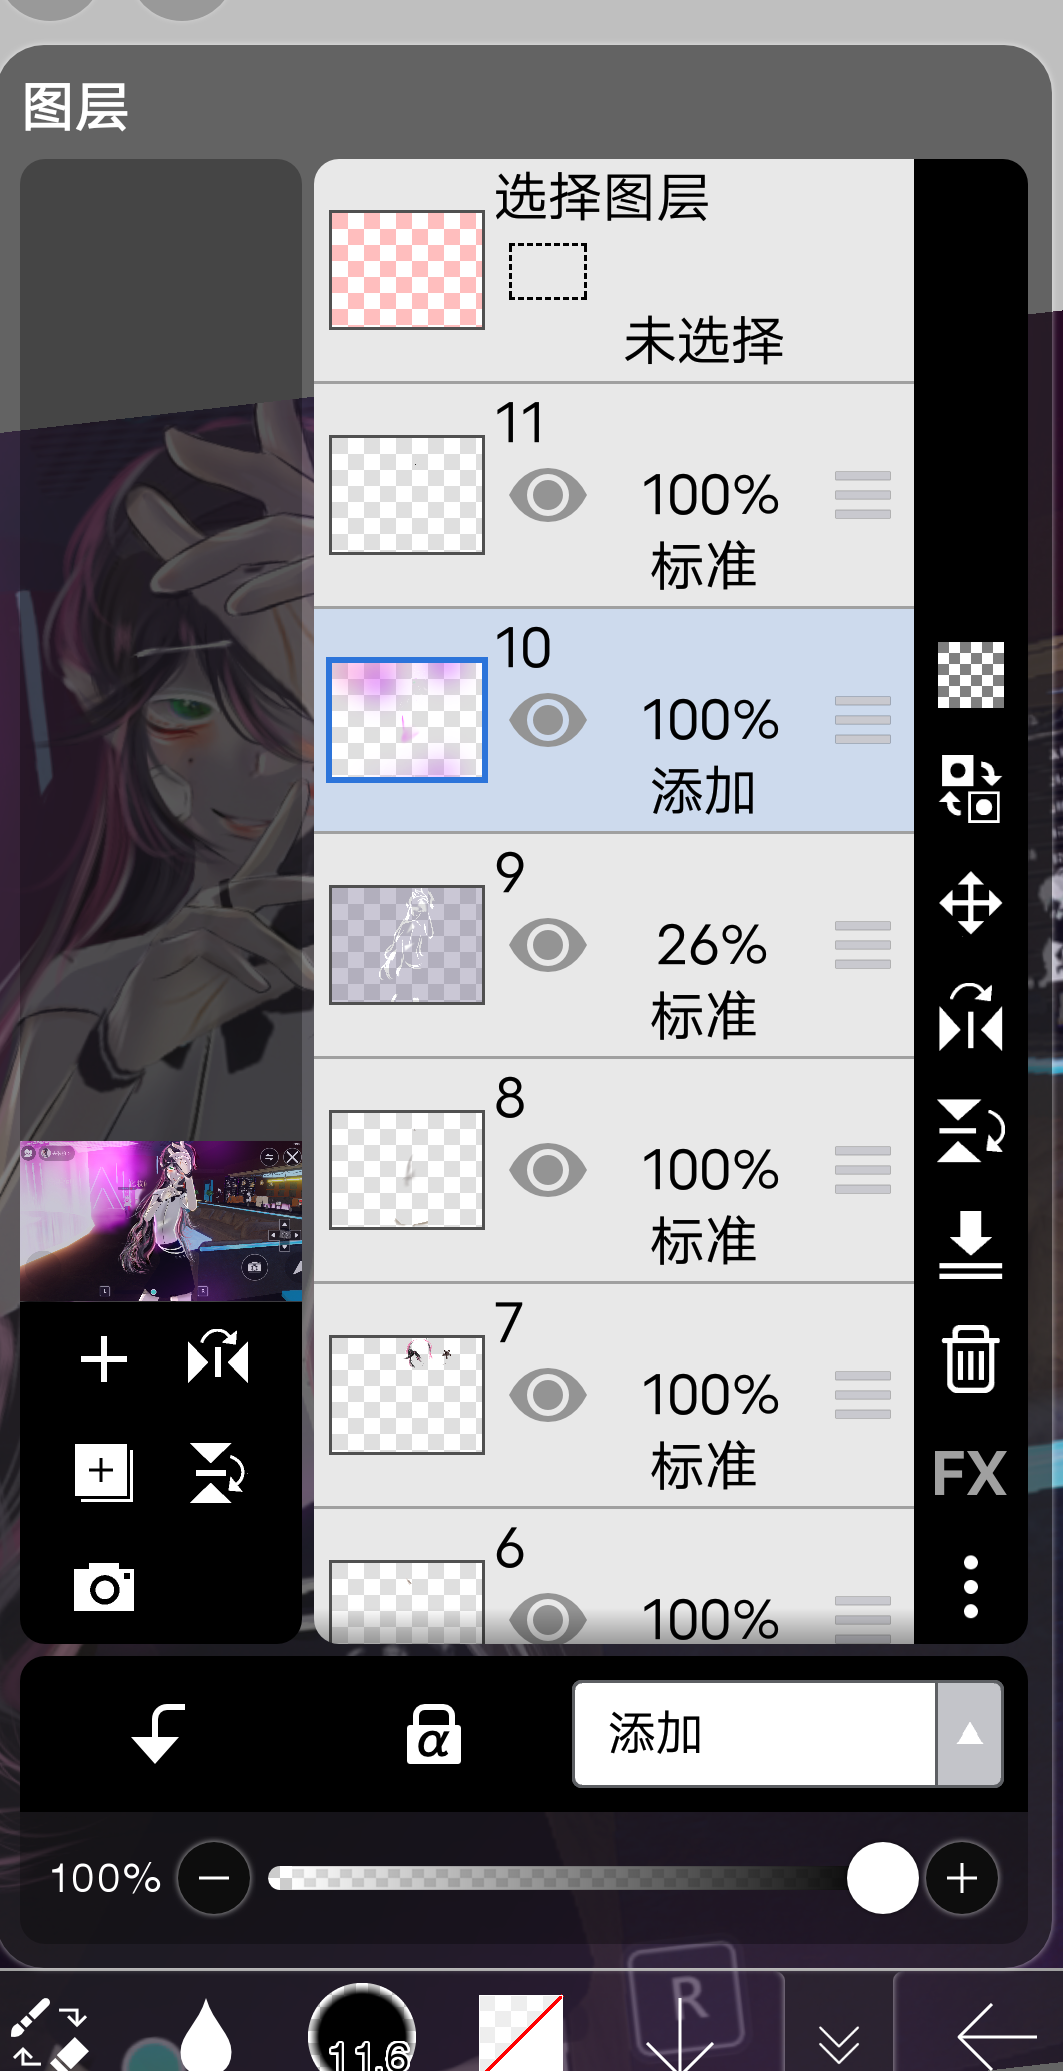Click the FX filter effects icon
Viewport: 1063px width, 2071px height.
click(x=969, y=1473)
